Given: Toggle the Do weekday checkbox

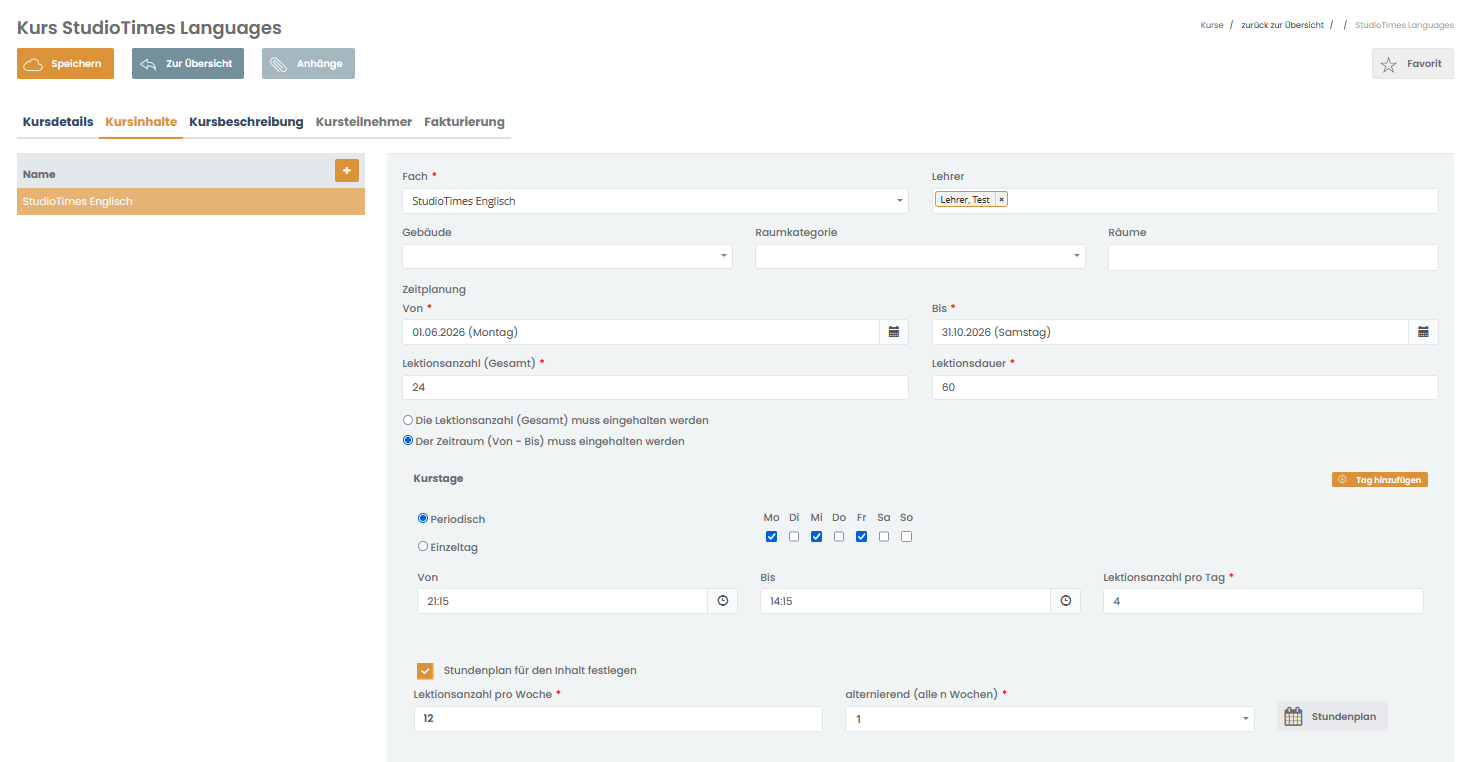Looking at the screenshot, I should pos(839,537).
